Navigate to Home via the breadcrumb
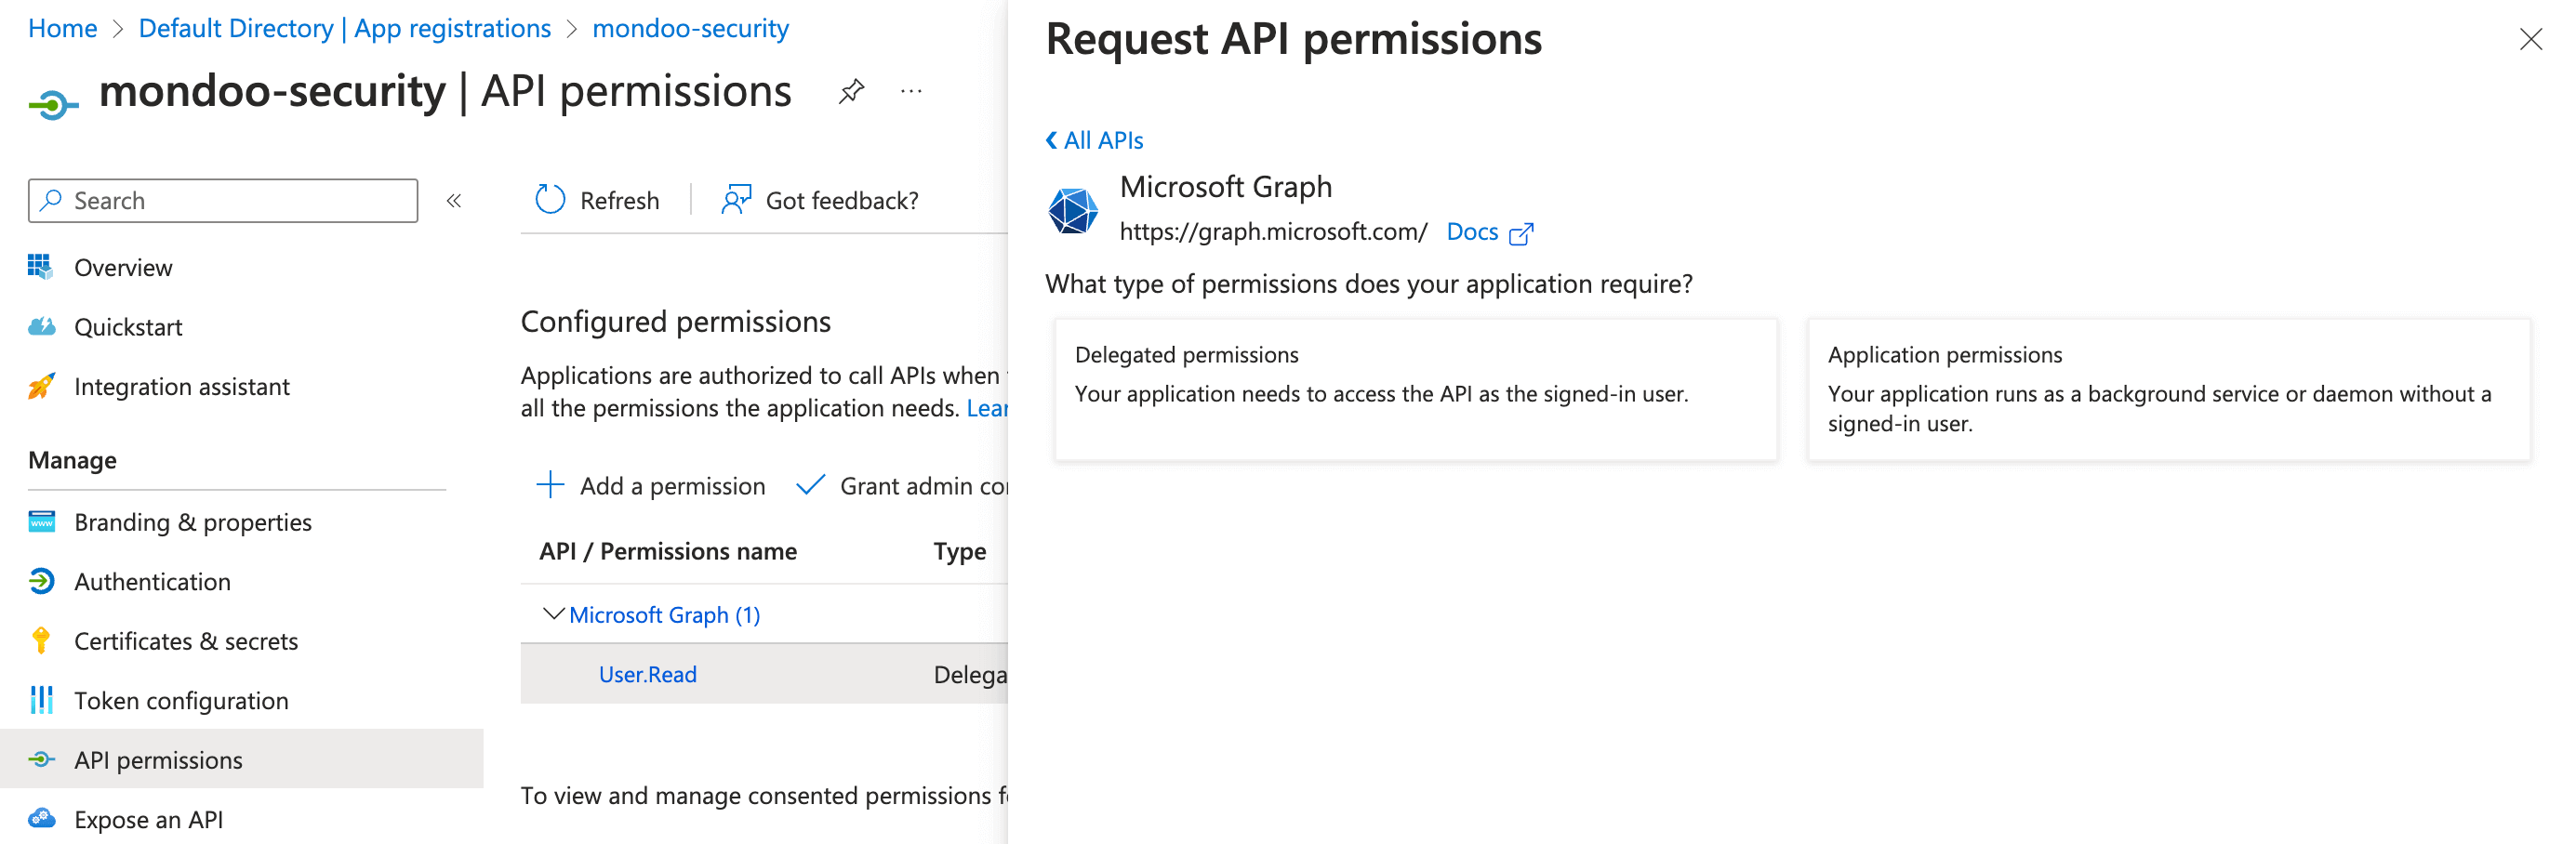2576x844 pixels. coord(62,28)
